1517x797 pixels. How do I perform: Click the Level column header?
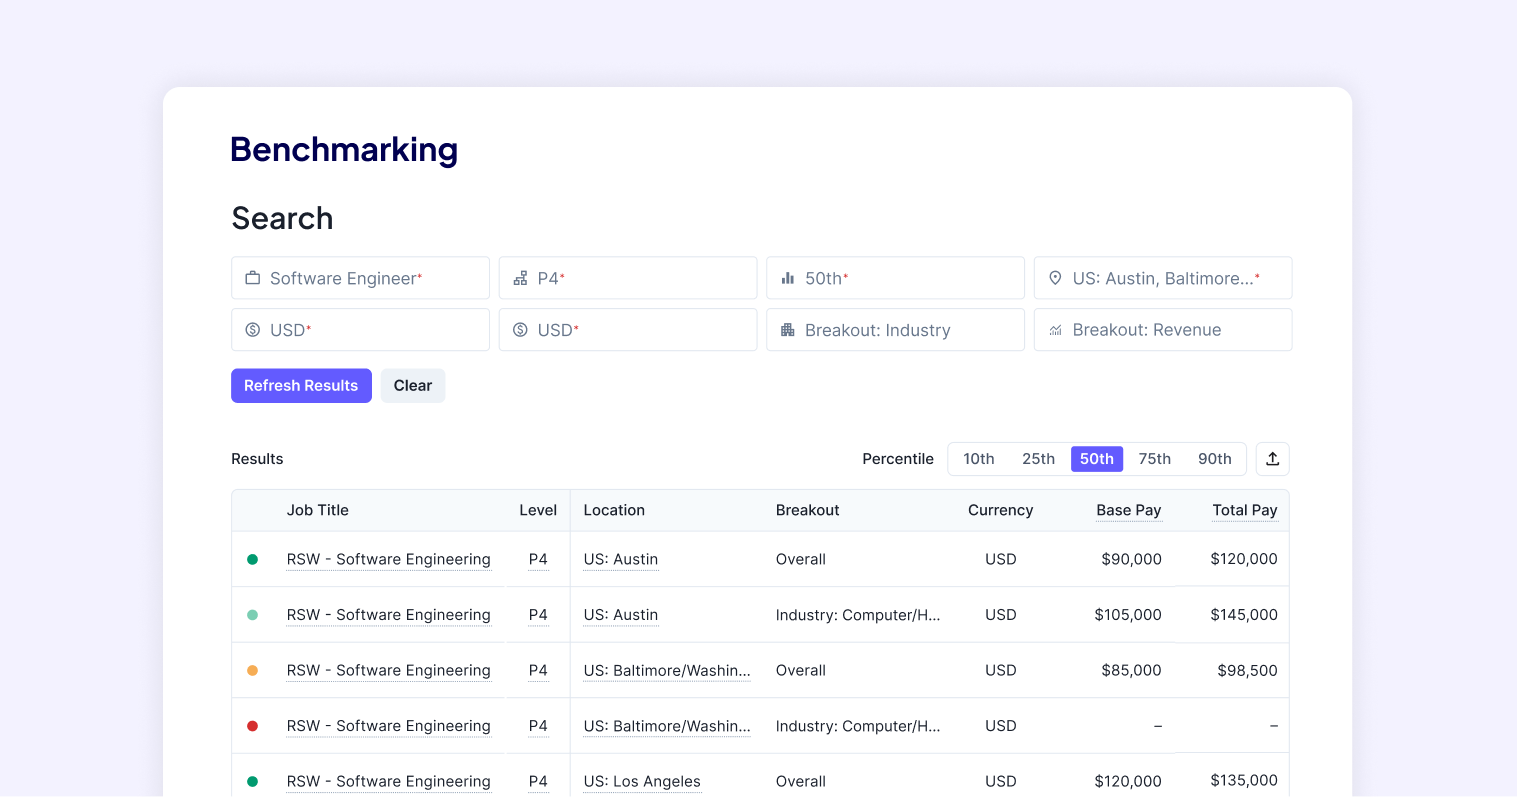(x=538, y=510)
